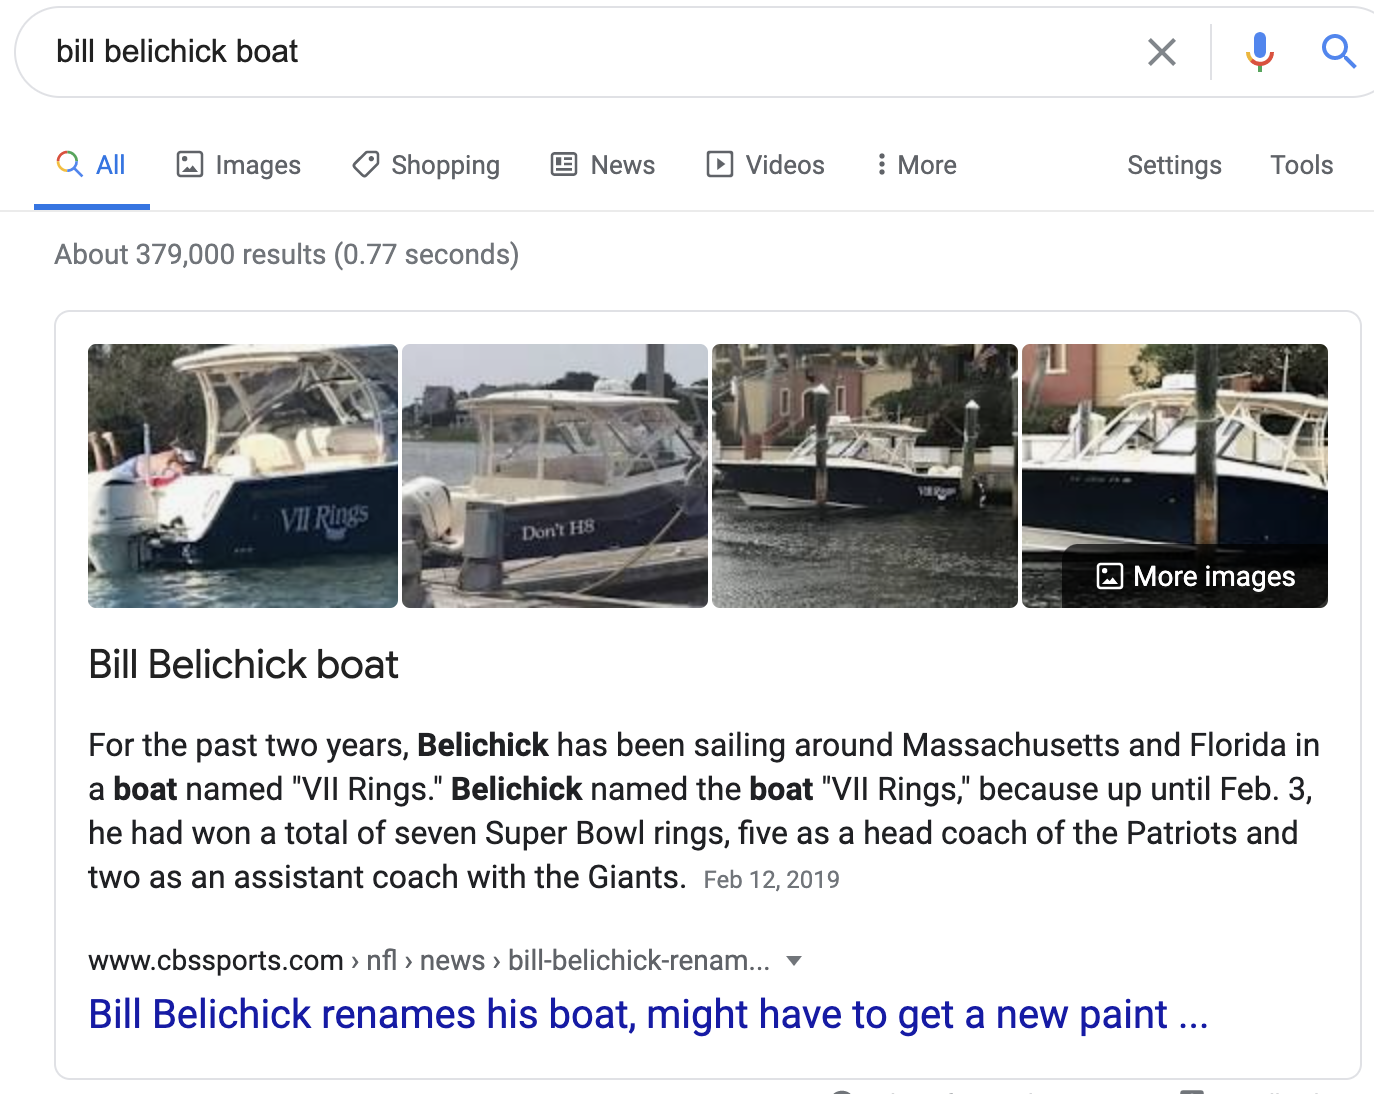Open the Tools menu
1374x1094 pixels.
pos(1301,165)
